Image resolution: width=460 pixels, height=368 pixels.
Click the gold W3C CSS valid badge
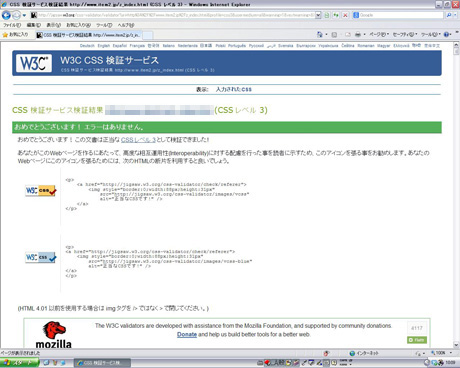coord(41,191)
